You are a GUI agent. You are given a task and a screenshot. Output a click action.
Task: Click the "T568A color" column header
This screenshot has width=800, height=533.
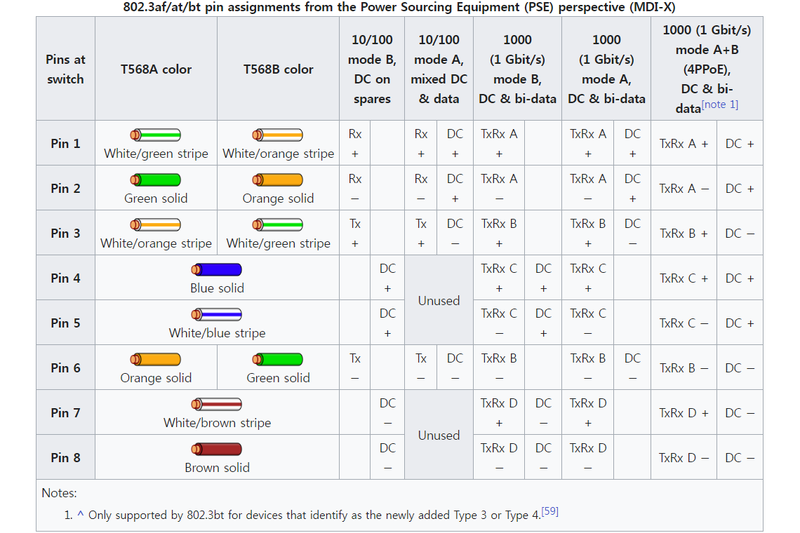click(x=156, y=69)
